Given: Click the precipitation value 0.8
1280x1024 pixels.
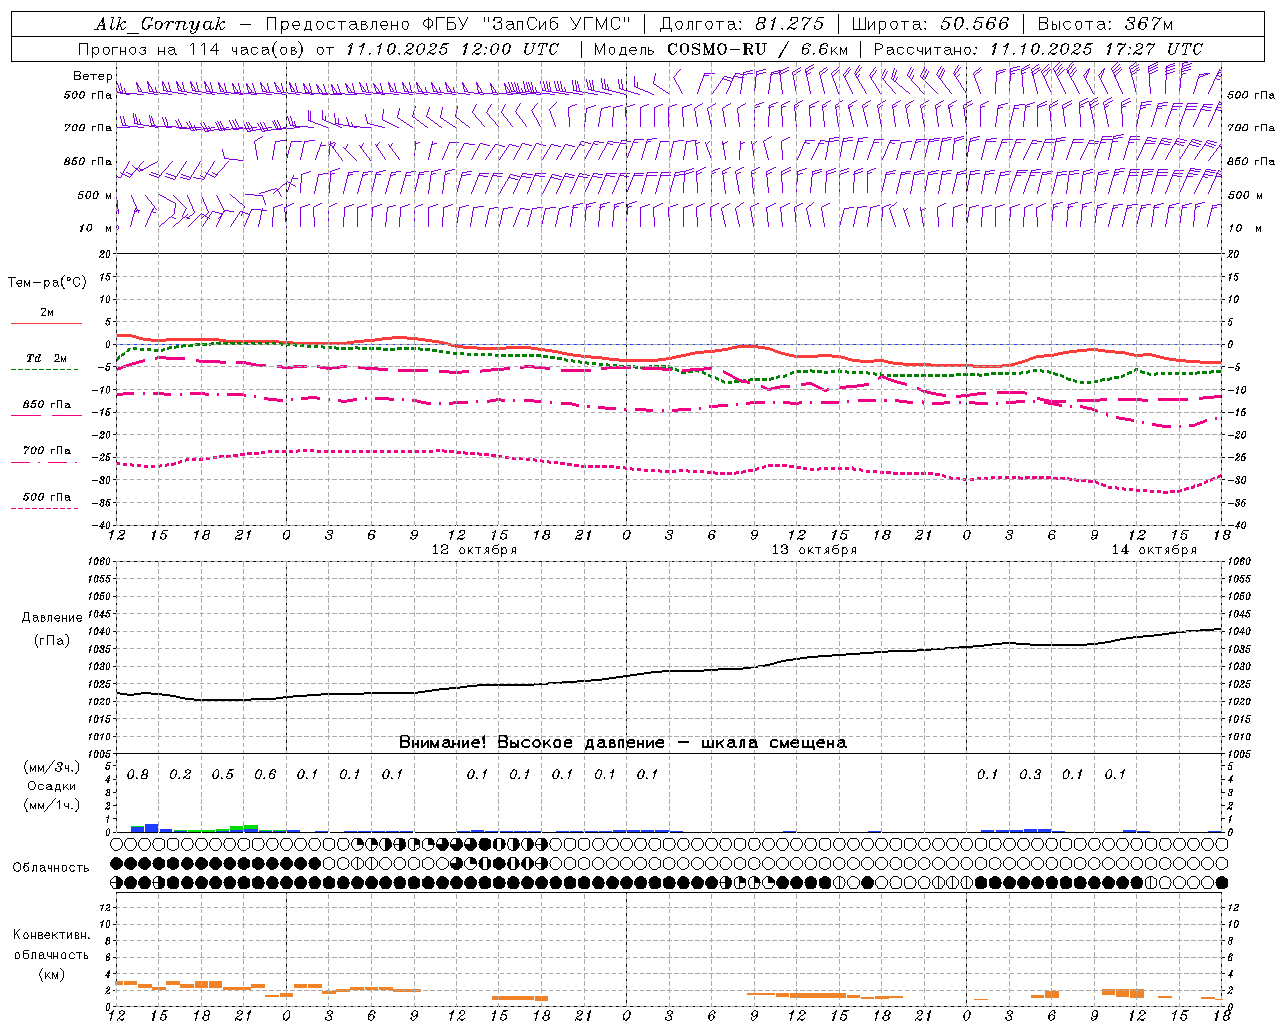Looking at the screenshot, I should tap(138, 775).
